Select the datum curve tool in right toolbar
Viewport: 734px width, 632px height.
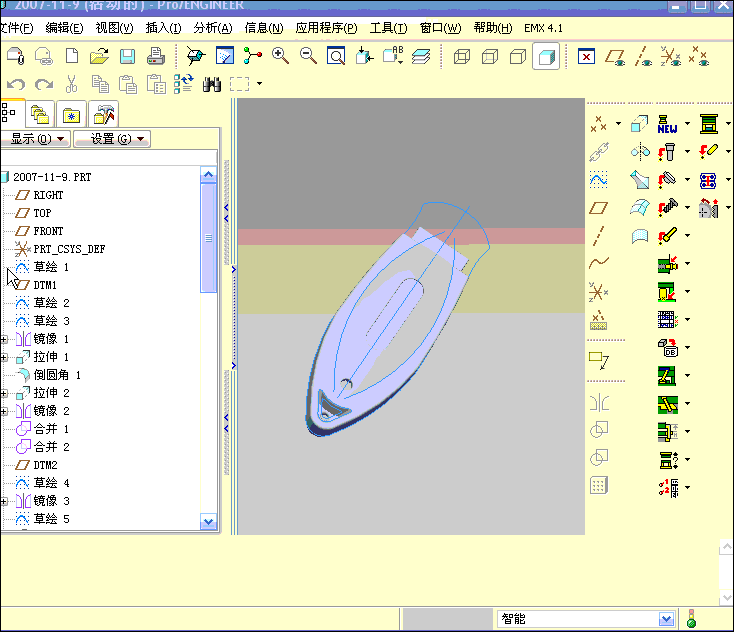coord(599,263)
